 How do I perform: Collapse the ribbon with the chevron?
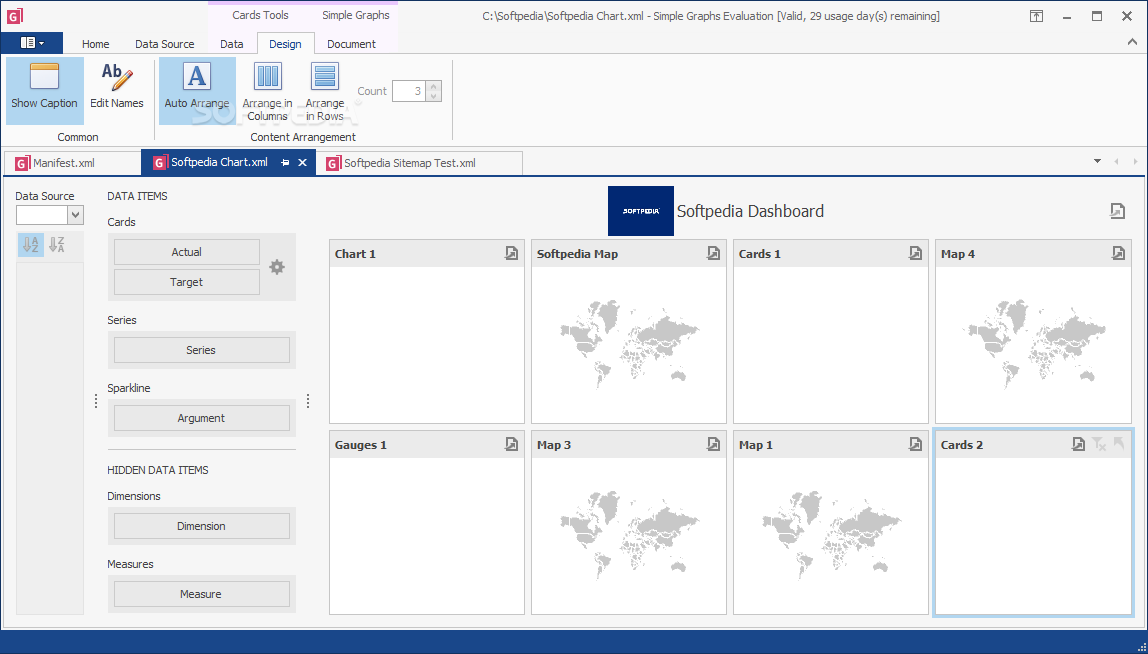1132,42
